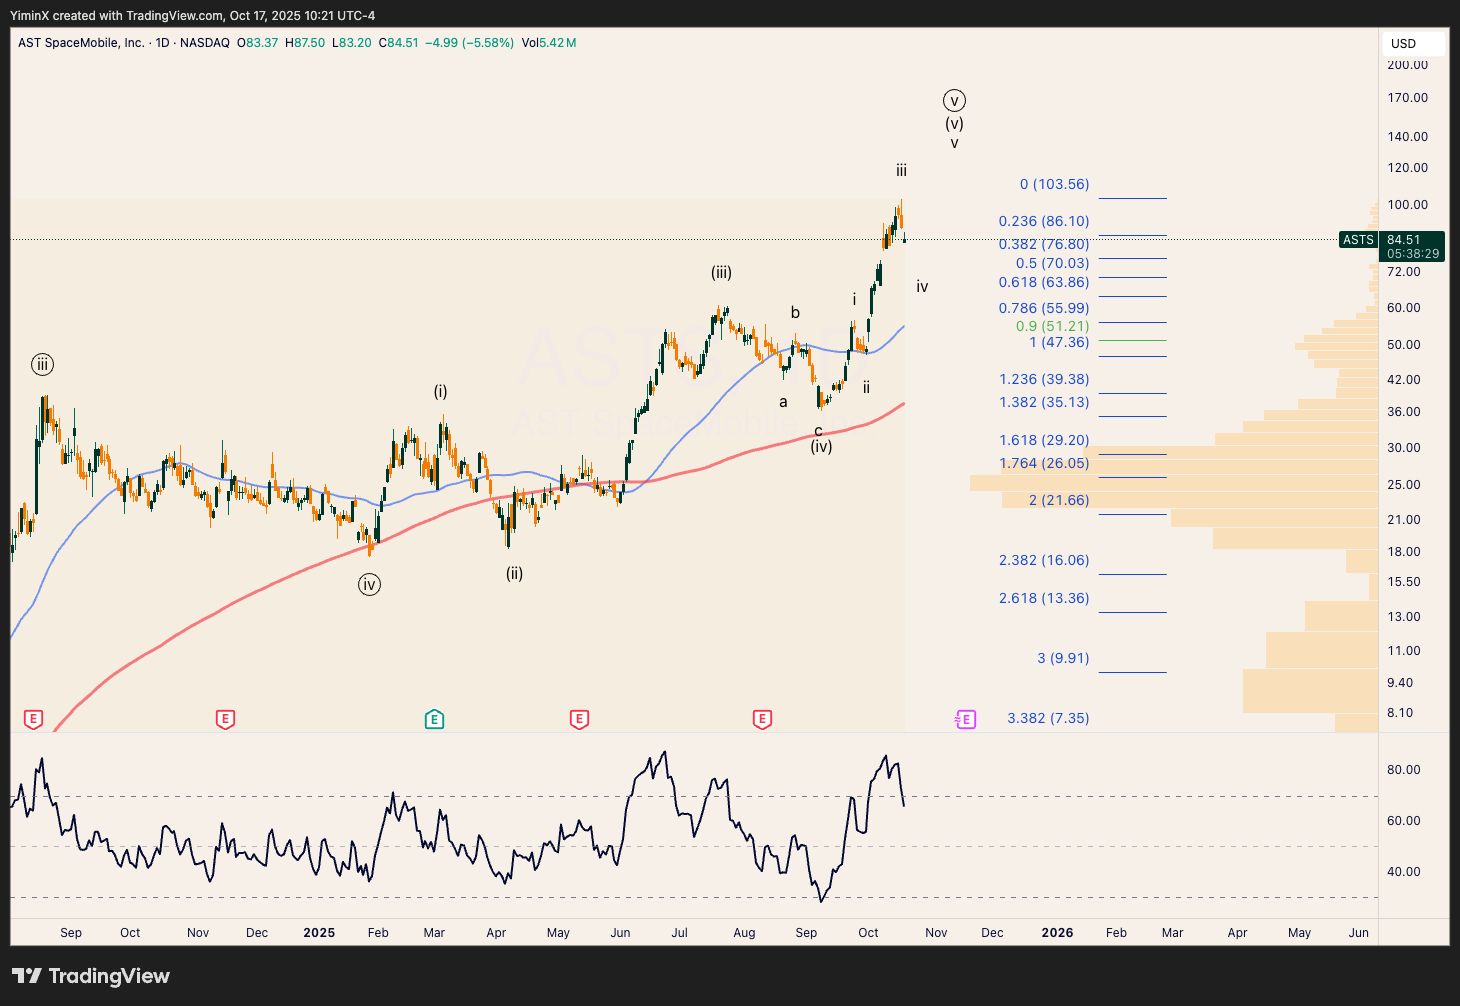The width and height of the screenshot is (1460, 1006).
Task: Click the 2025 year label on time axis
Action: coord(319,933)
